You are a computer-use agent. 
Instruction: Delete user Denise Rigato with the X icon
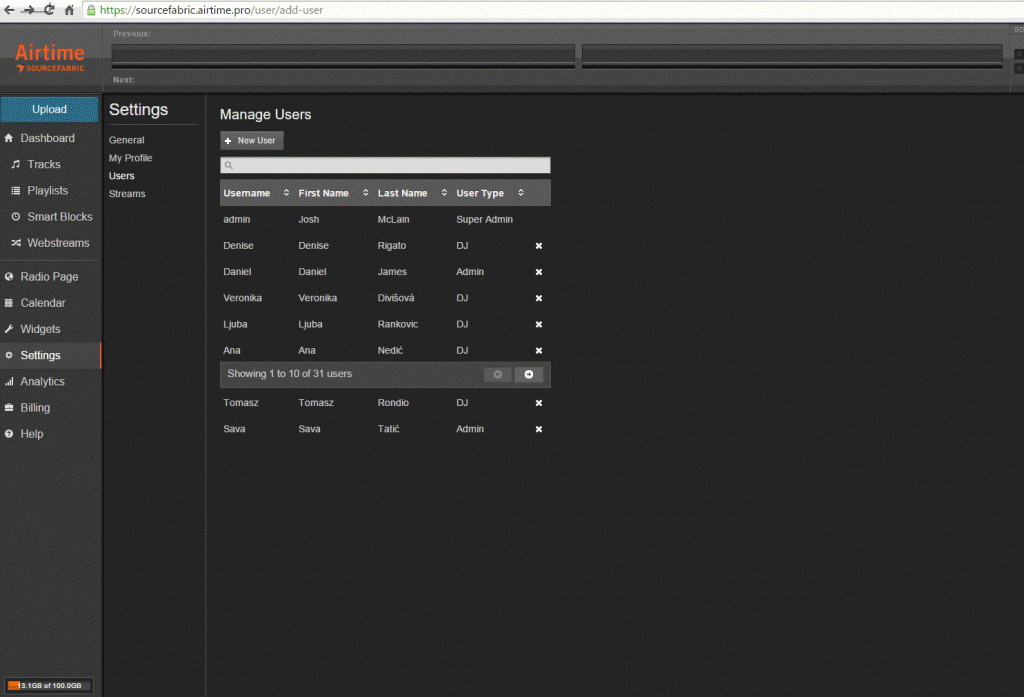(x=539, y=246)
